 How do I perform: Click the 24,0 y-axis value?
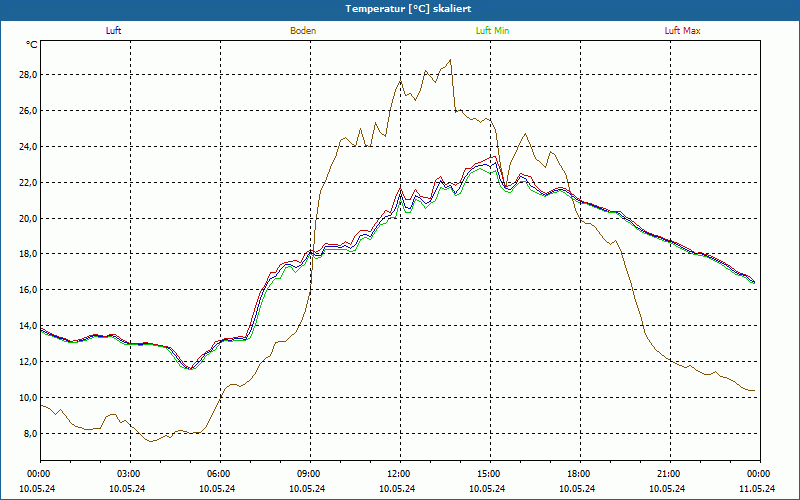(x=28, y=147)
